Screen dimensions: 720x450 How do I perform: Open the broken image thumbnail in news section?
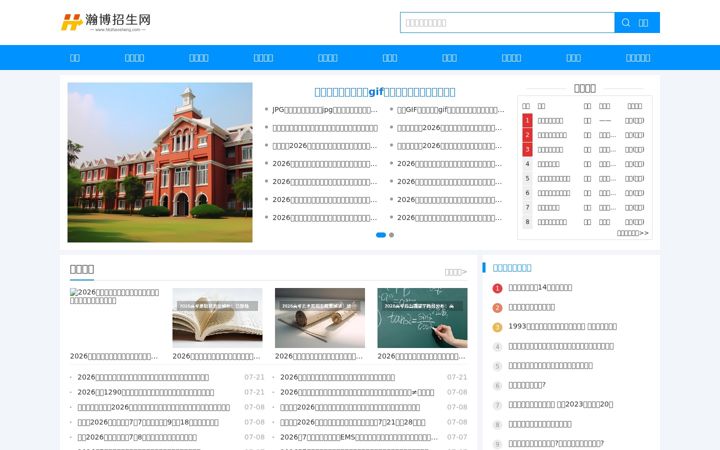coord(115,318)
